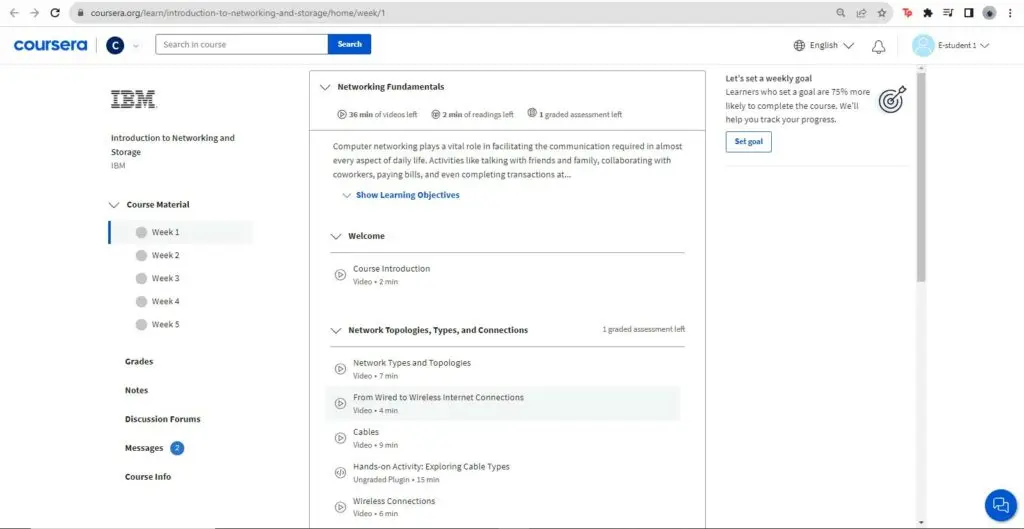Open the Cables video
Viewport: 1024px width, 529px height.
tap(366, 432)
